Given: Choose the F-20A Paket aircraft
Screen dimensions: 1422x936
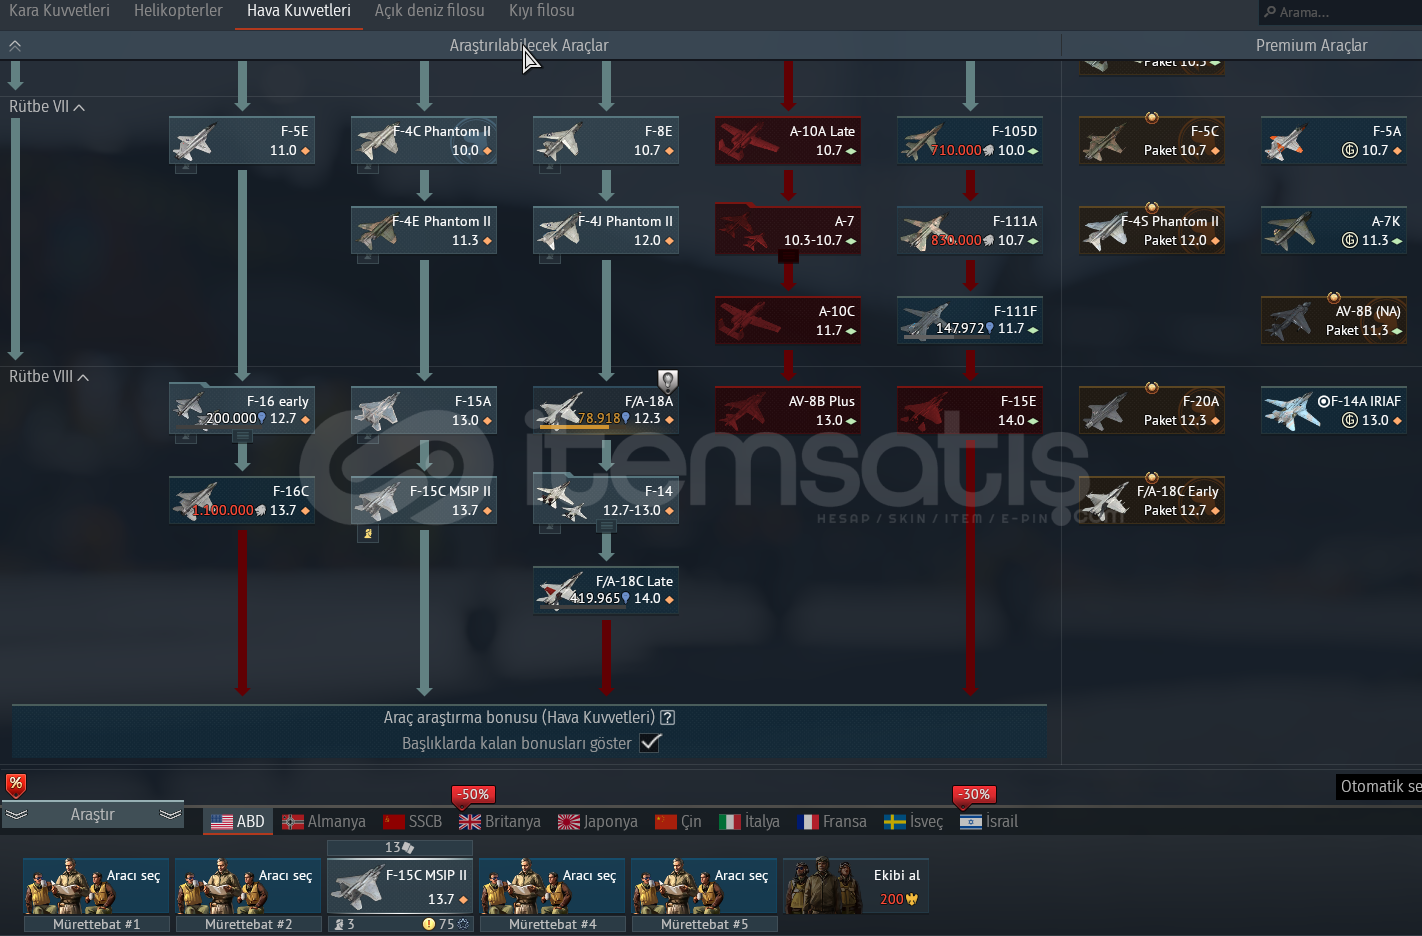Looking at the screenshot, I should coord(1152,410).
